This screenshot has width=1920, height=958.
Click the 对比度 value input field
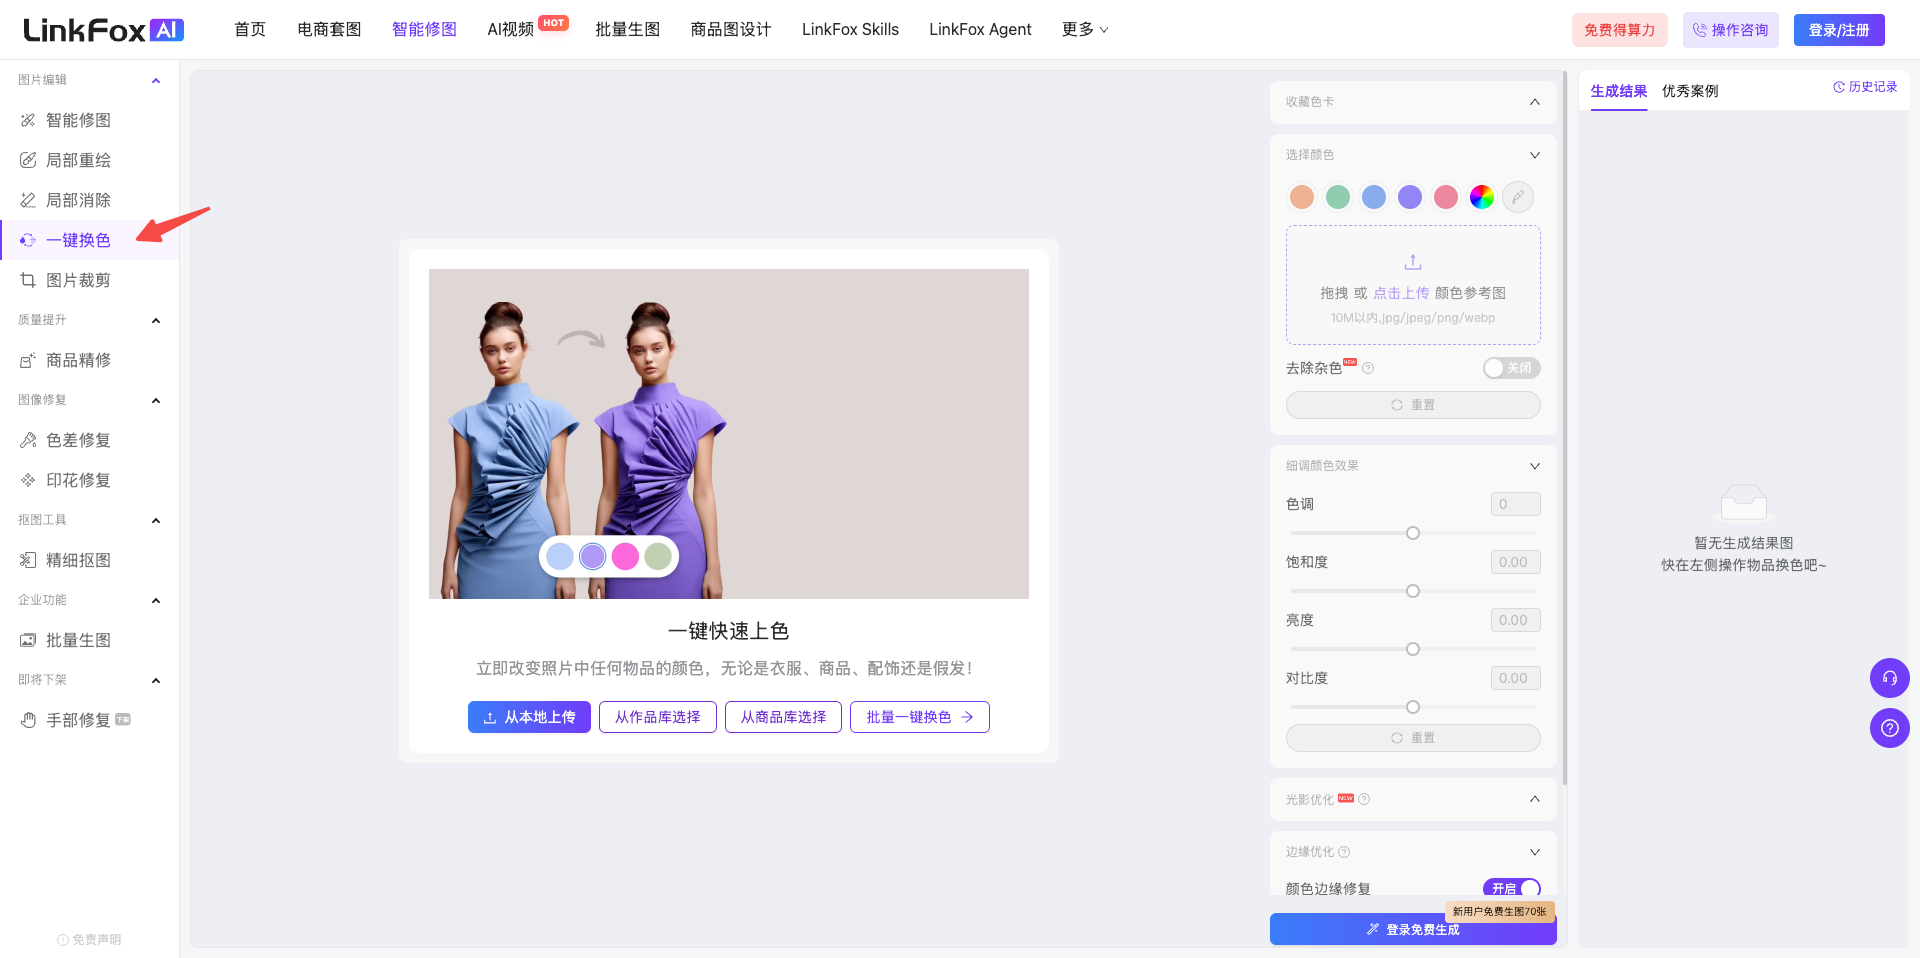click(x=1515, y=678)
